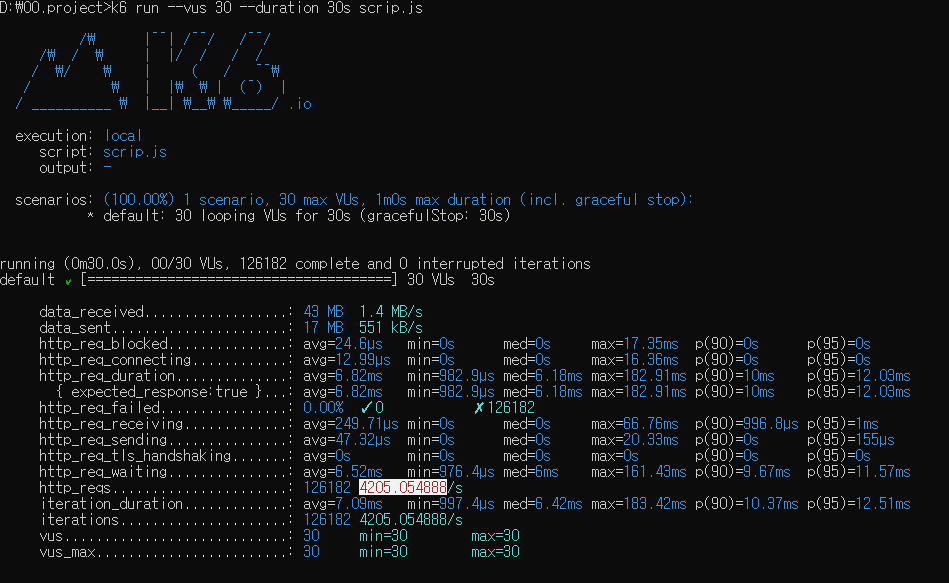
Task: Click the cross mark with 126182 count
Action: [504, 408]
